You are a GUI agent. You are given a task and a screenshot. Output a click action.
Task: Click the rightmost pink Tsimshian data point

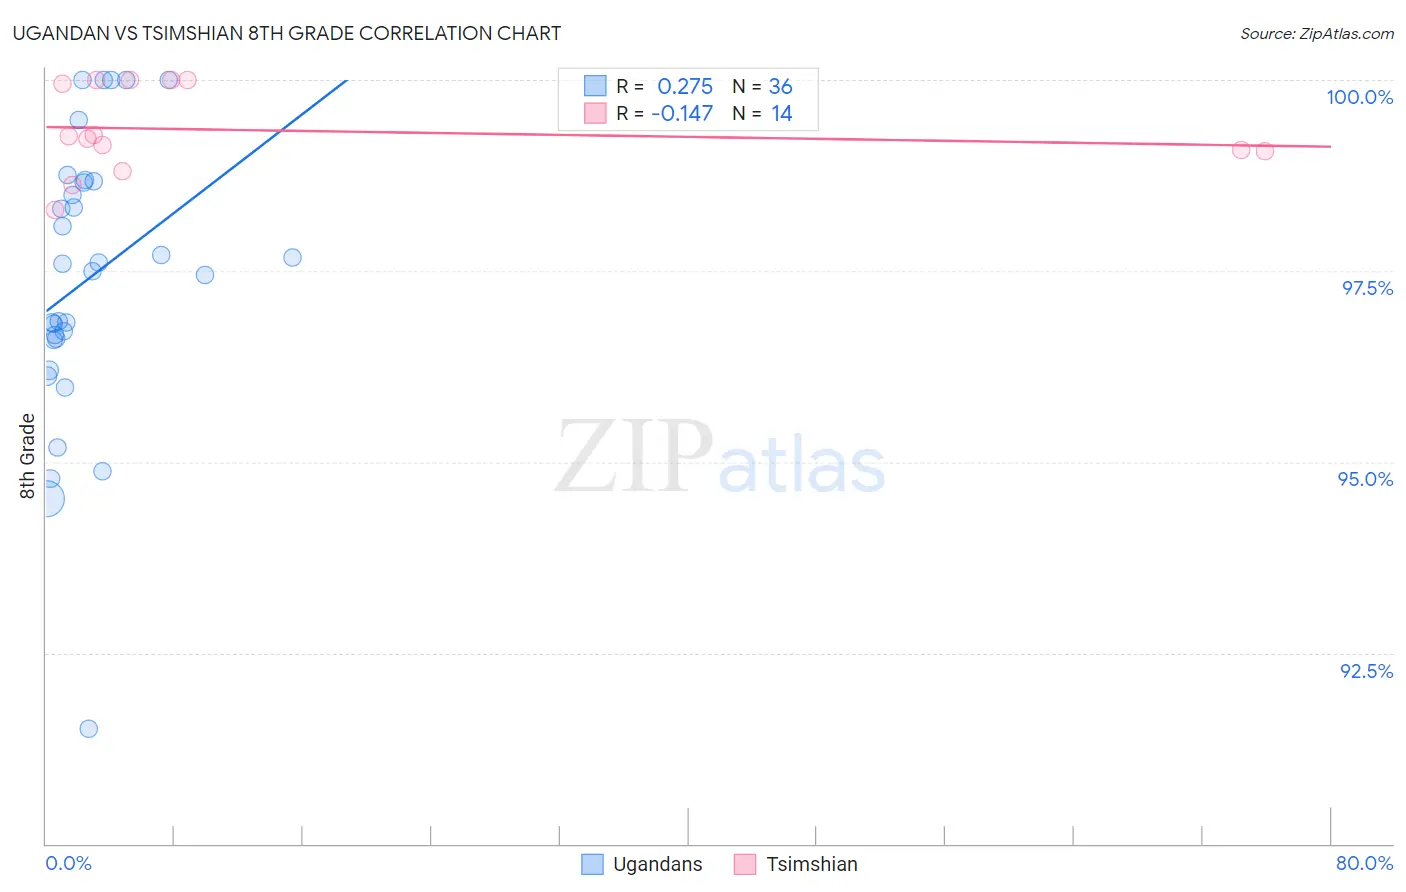(x=1265, y=151)
